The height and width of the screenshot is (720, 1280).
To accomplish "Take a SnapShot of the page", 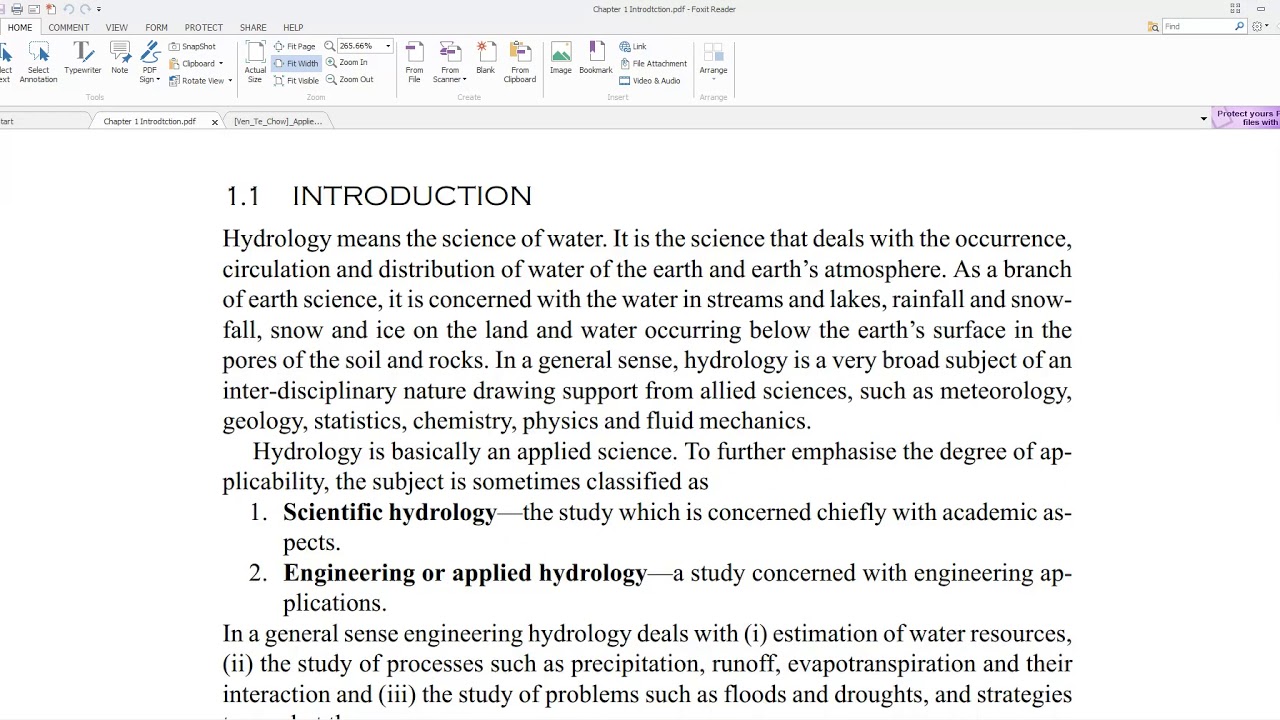I will [x=192, y=46].
